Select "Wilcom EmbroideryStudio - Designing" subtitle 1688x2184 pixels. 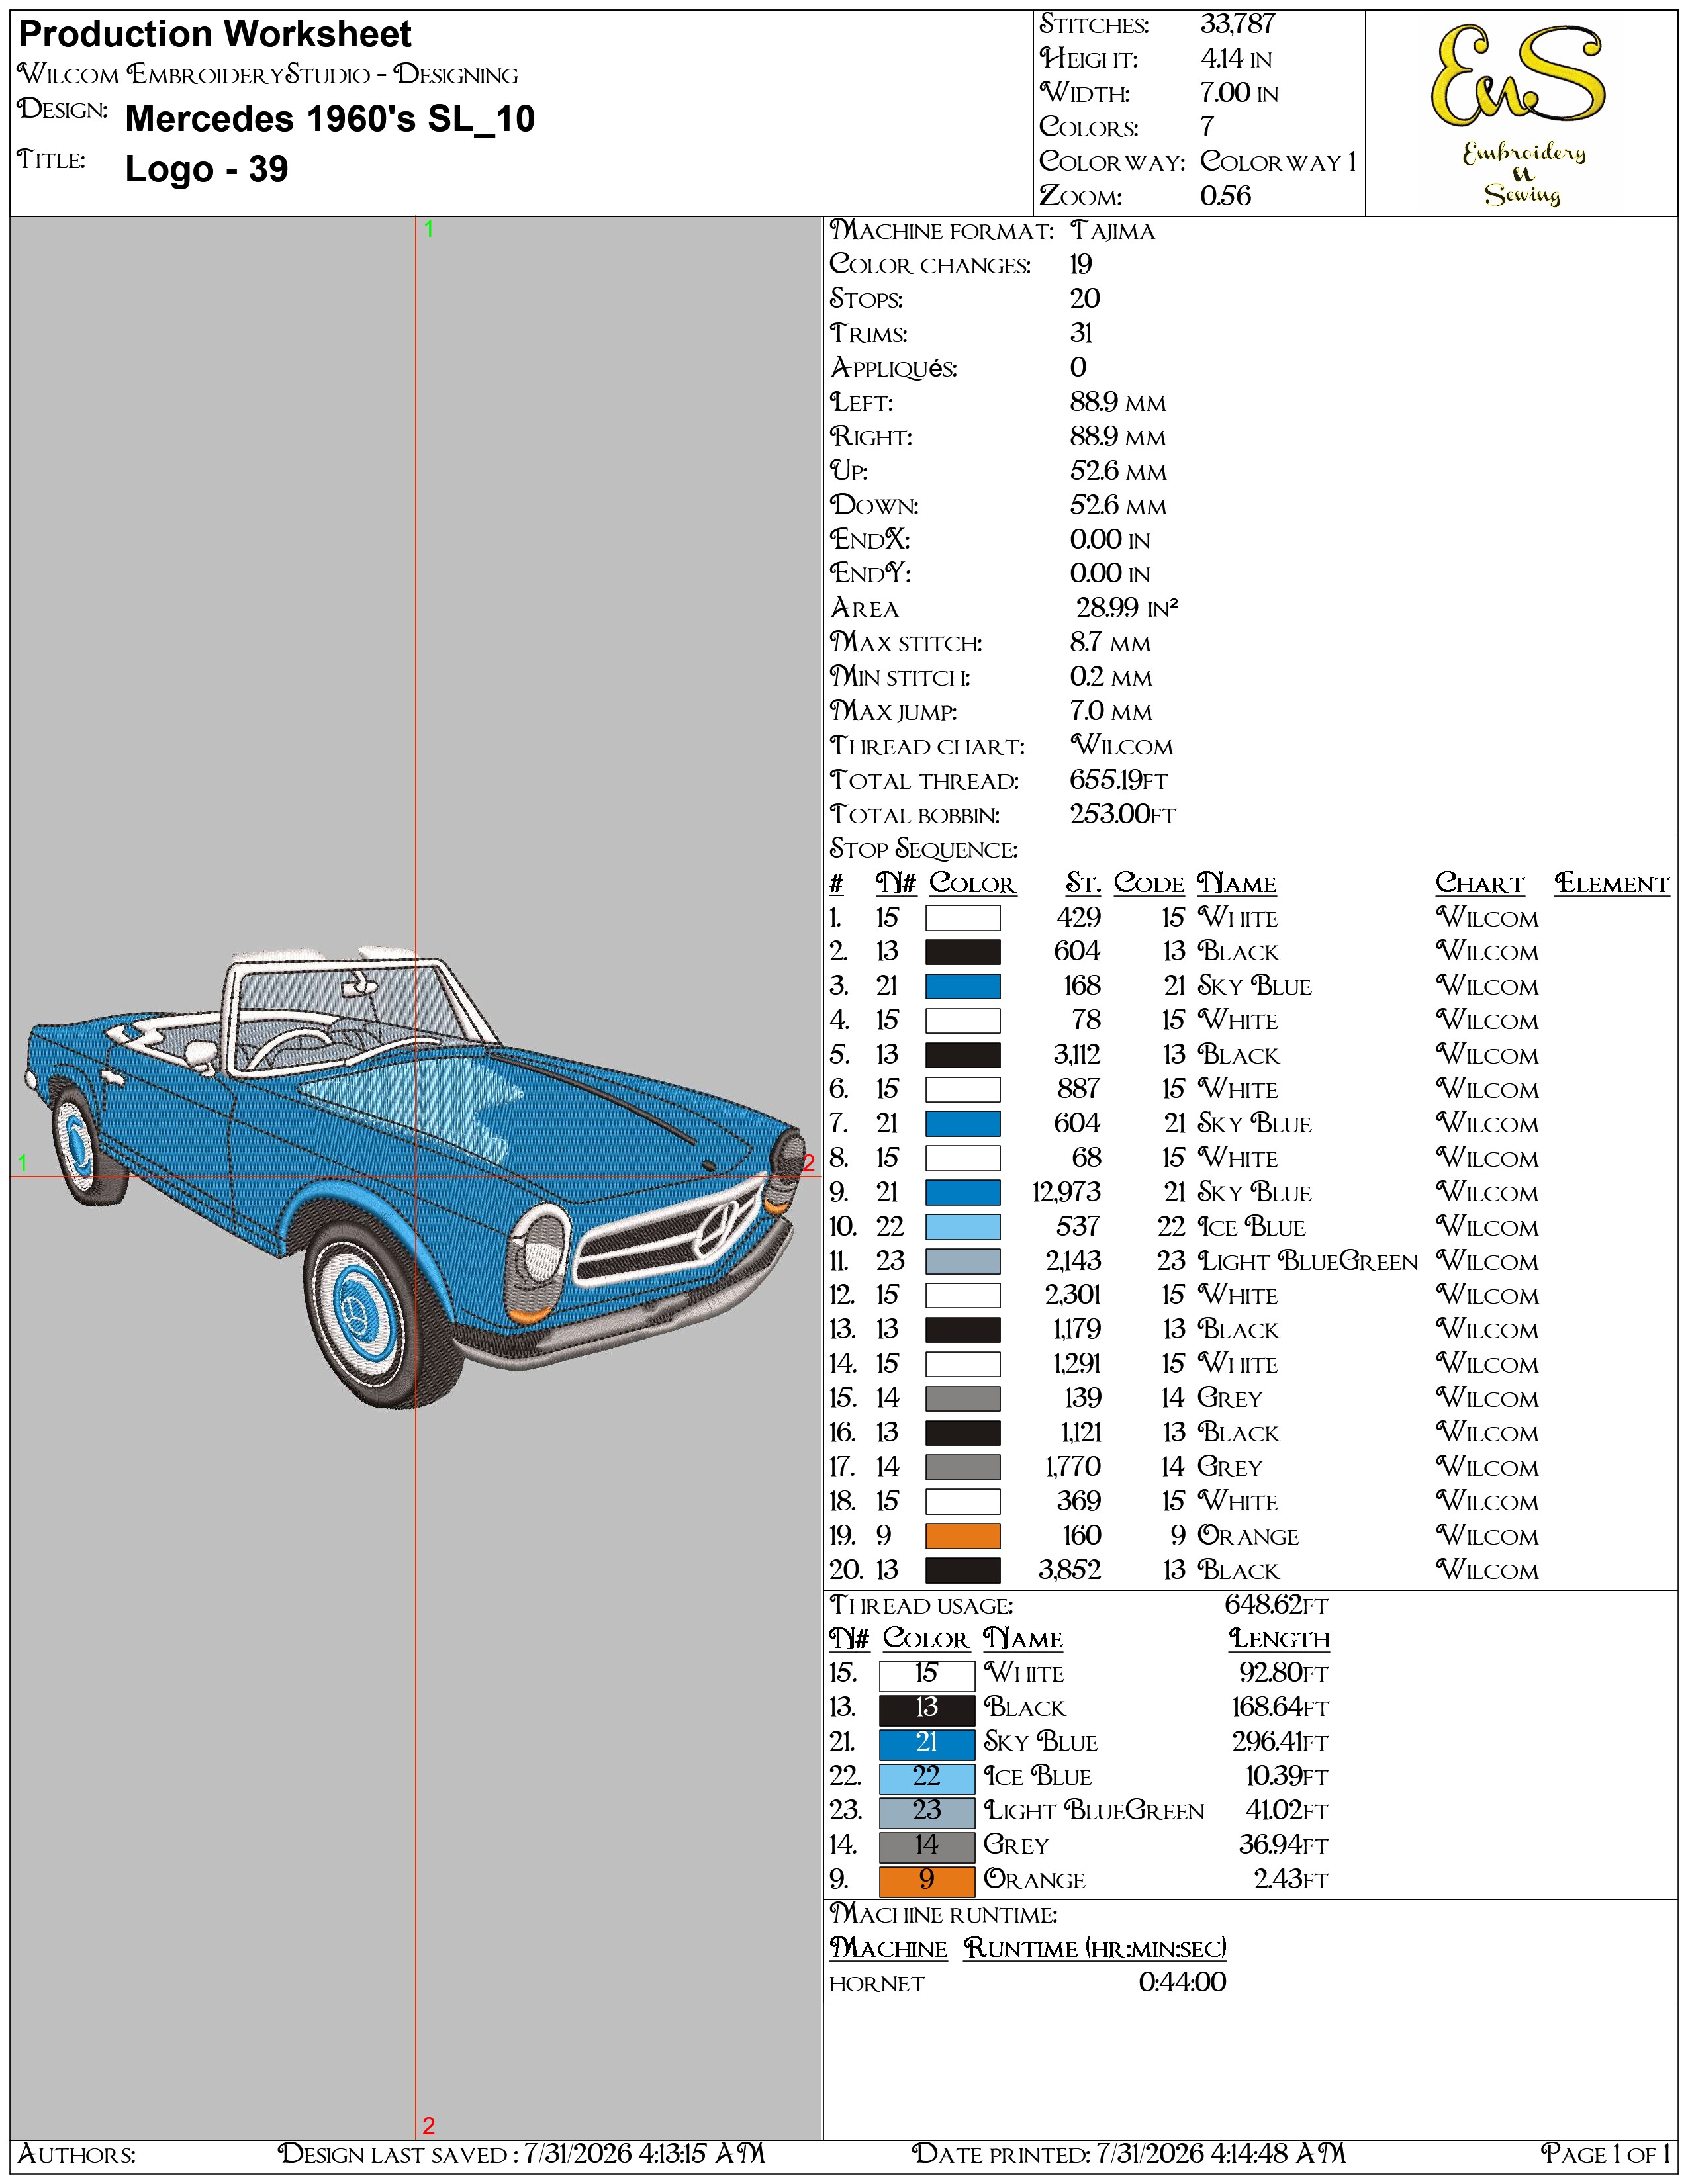268,75
